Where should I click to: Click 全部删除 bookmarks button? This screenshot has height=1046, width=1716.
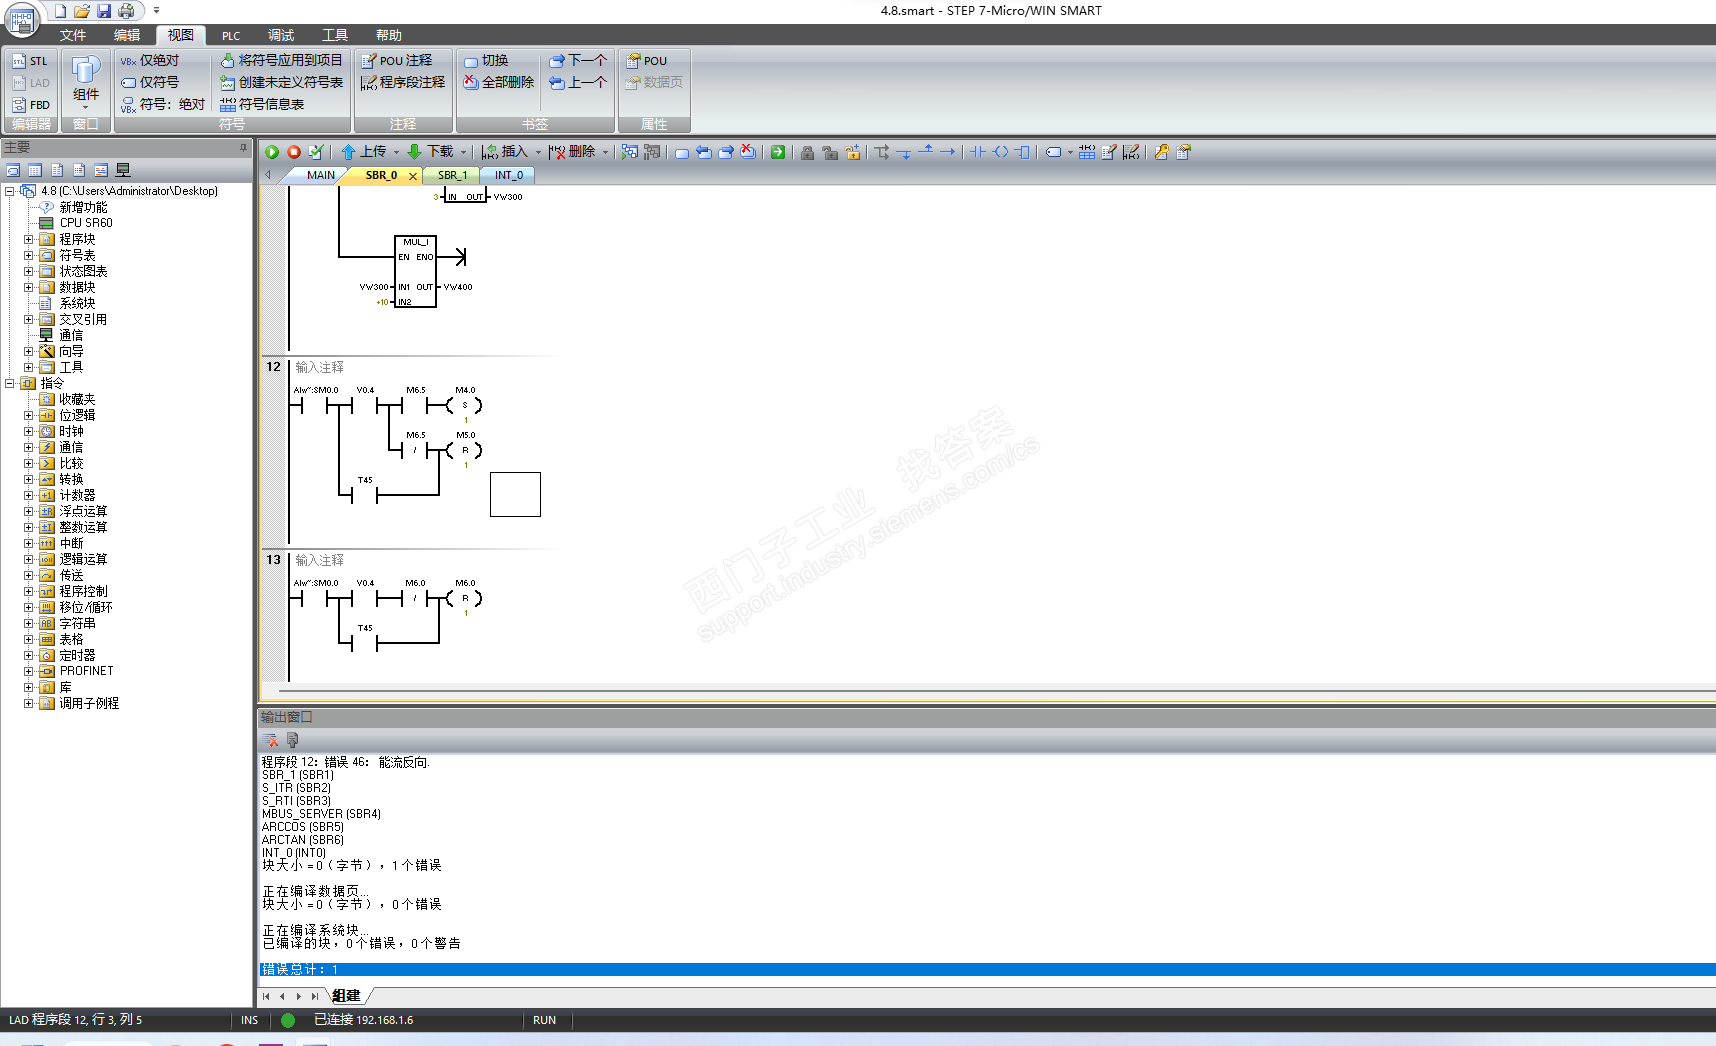coord(499,83)
